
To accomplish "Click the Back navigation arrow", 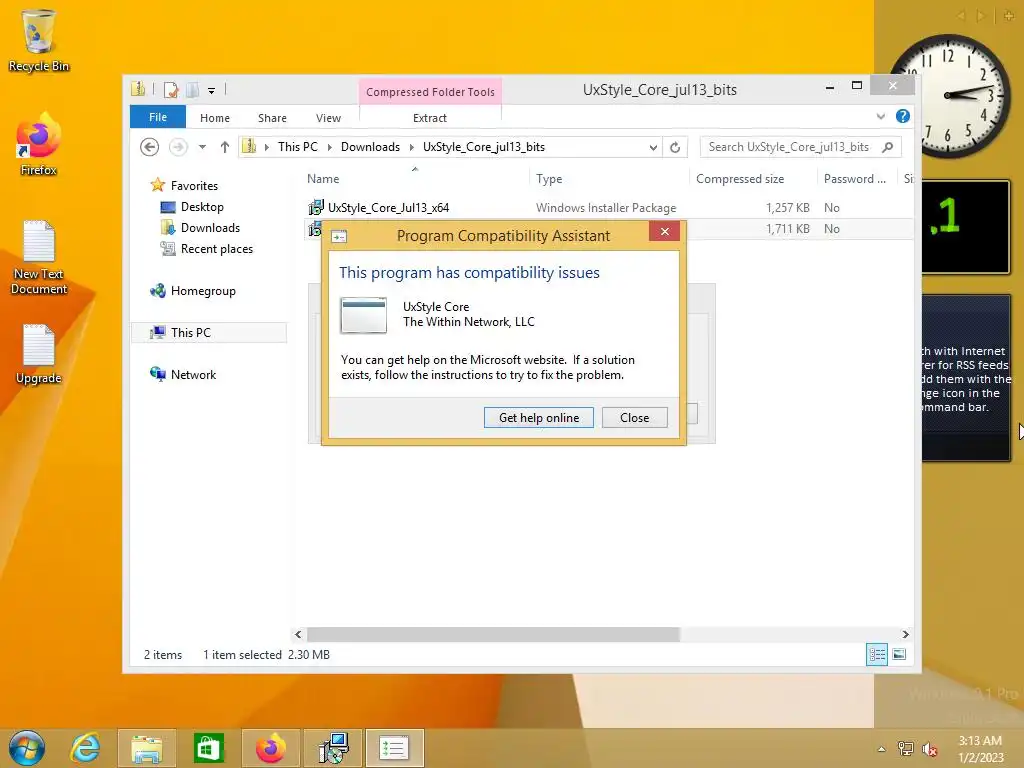I will (150, 147).
